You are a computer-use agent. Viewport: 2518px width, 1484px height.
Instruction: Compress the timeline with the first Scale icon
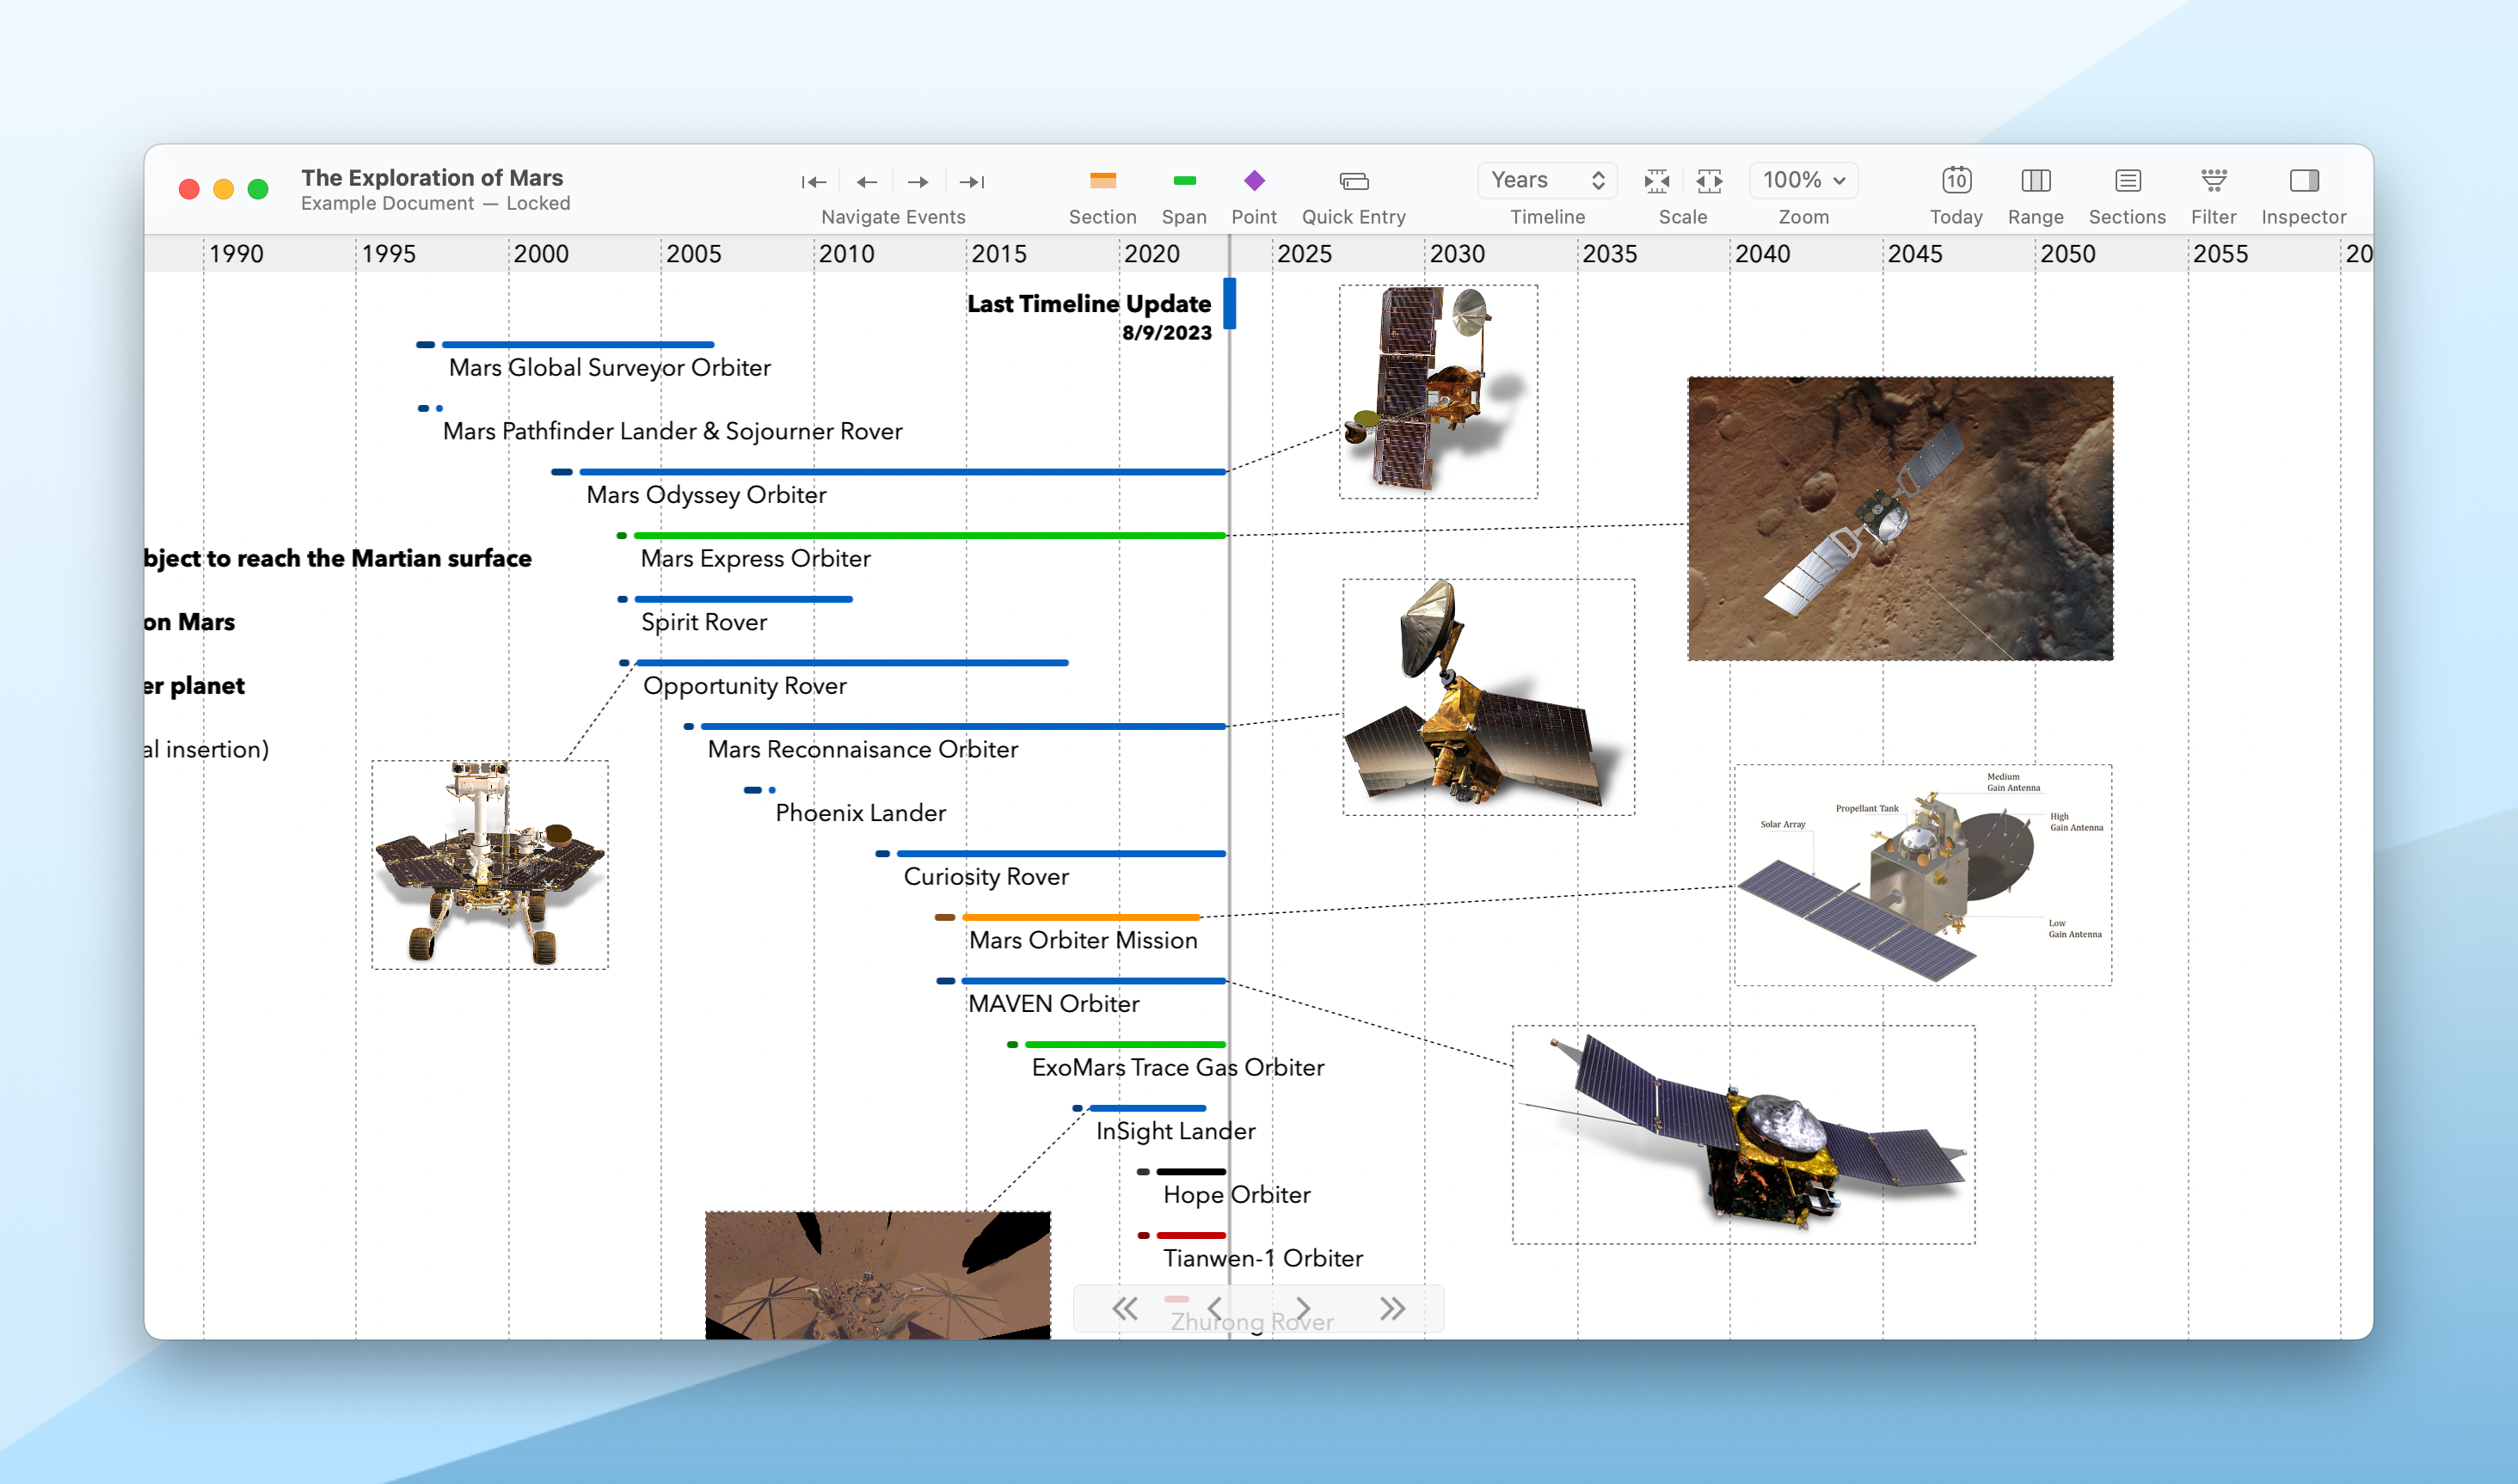pyautogui.click(x=1657, y=181)
